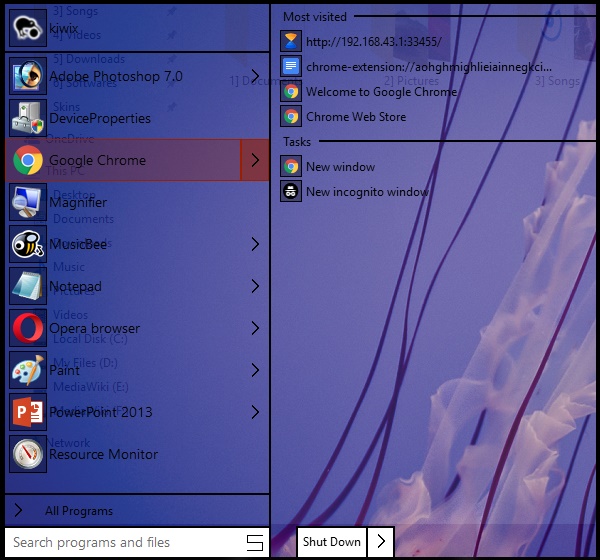Click the red Opera browser icon
The image size is (600, 560).
coord(28,328)
